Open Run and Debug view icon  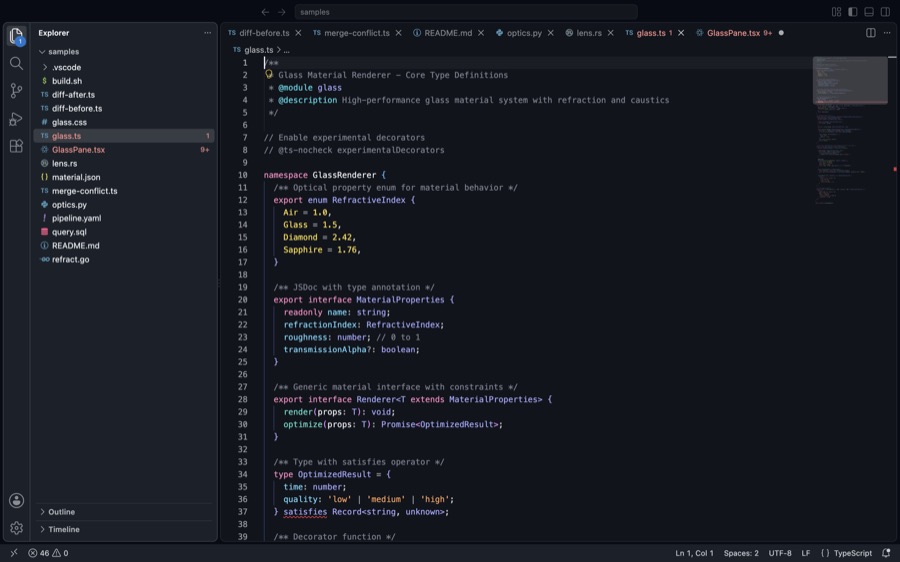(16, 119)
